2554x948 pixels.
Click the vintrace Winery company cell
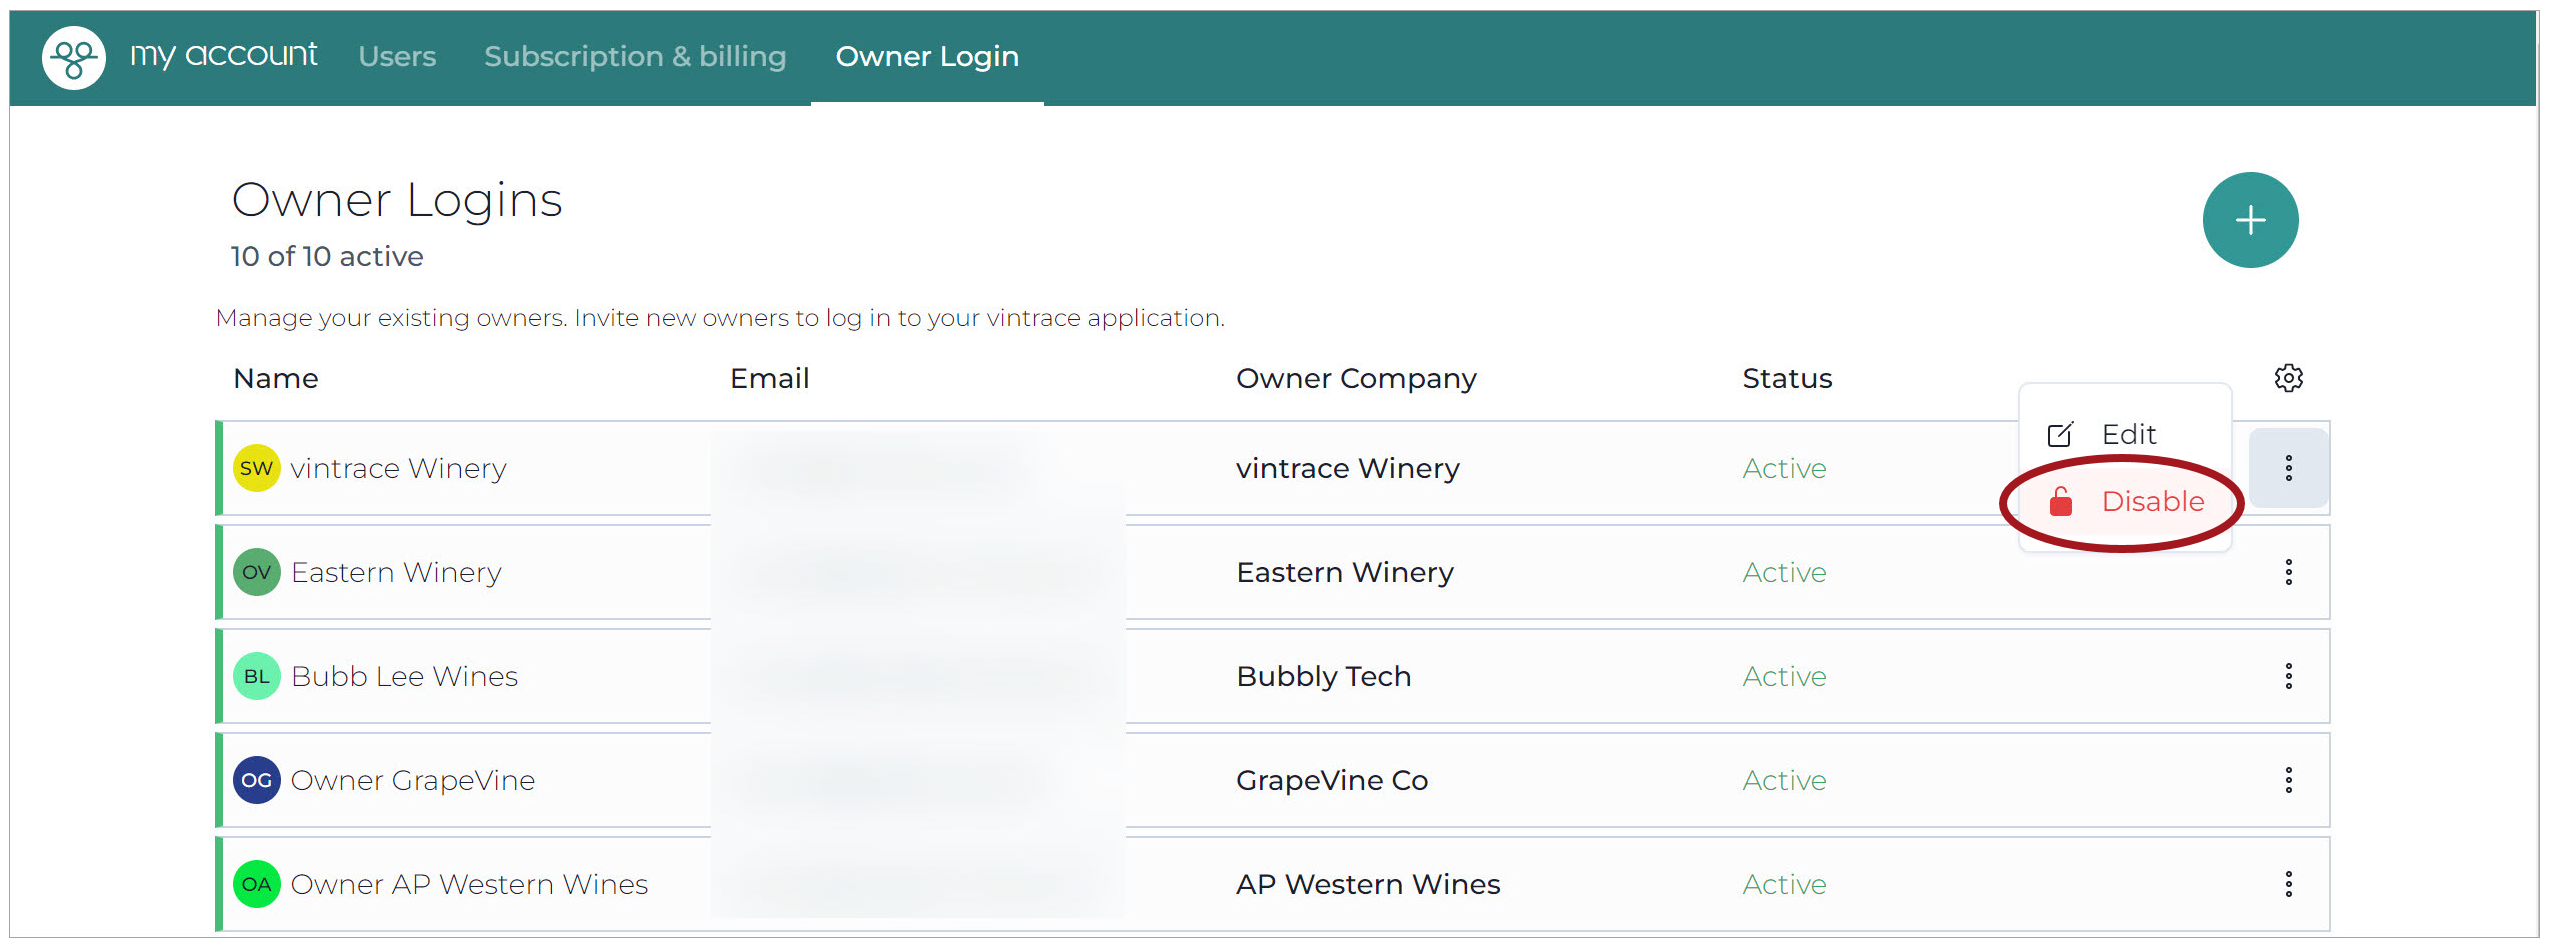[1347, 468]
